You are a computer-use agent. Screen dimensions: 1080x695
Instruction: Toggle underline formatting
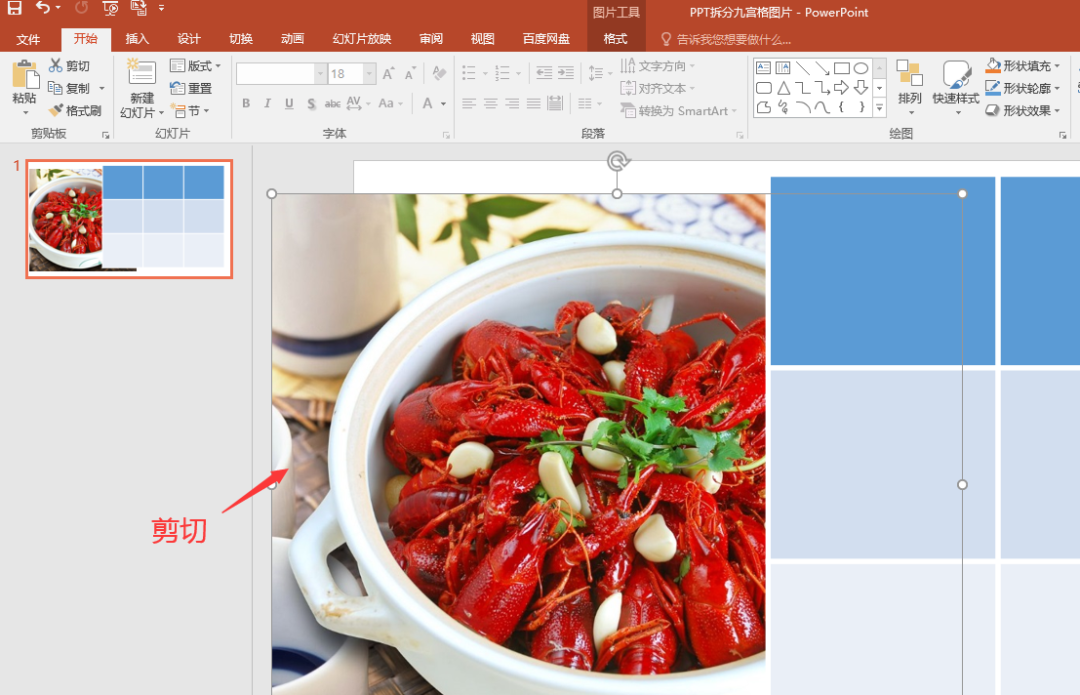(x=289, y=103)
